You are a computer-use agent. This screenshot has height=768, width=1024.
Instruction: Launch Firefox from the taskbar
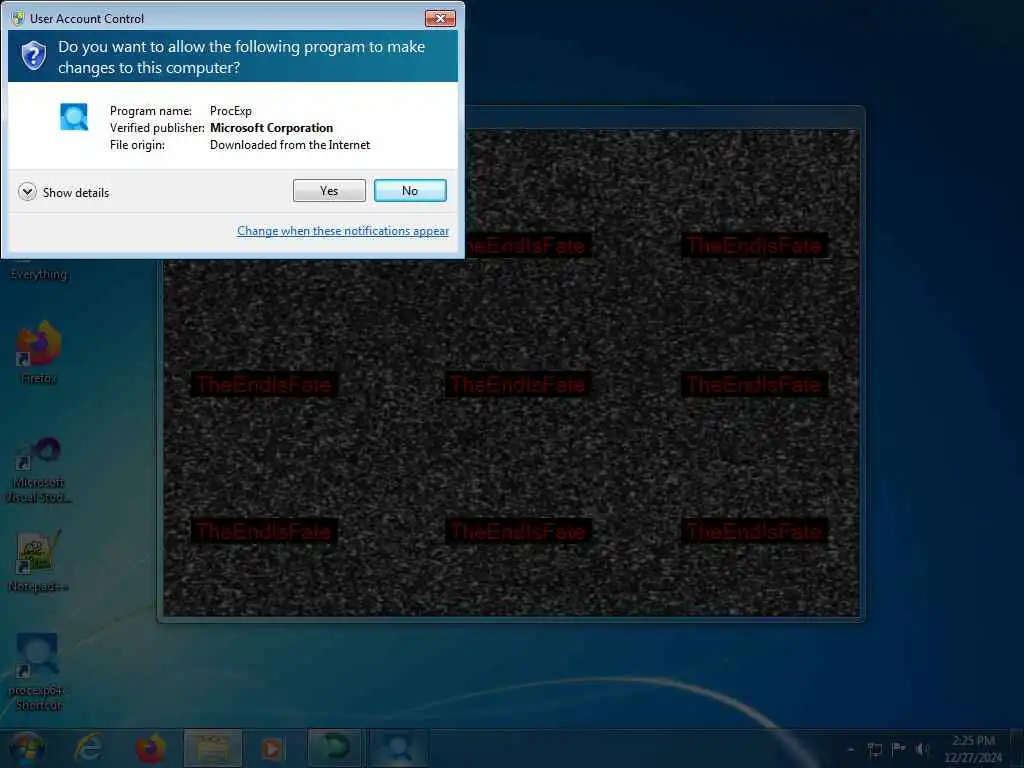[150, 748]
